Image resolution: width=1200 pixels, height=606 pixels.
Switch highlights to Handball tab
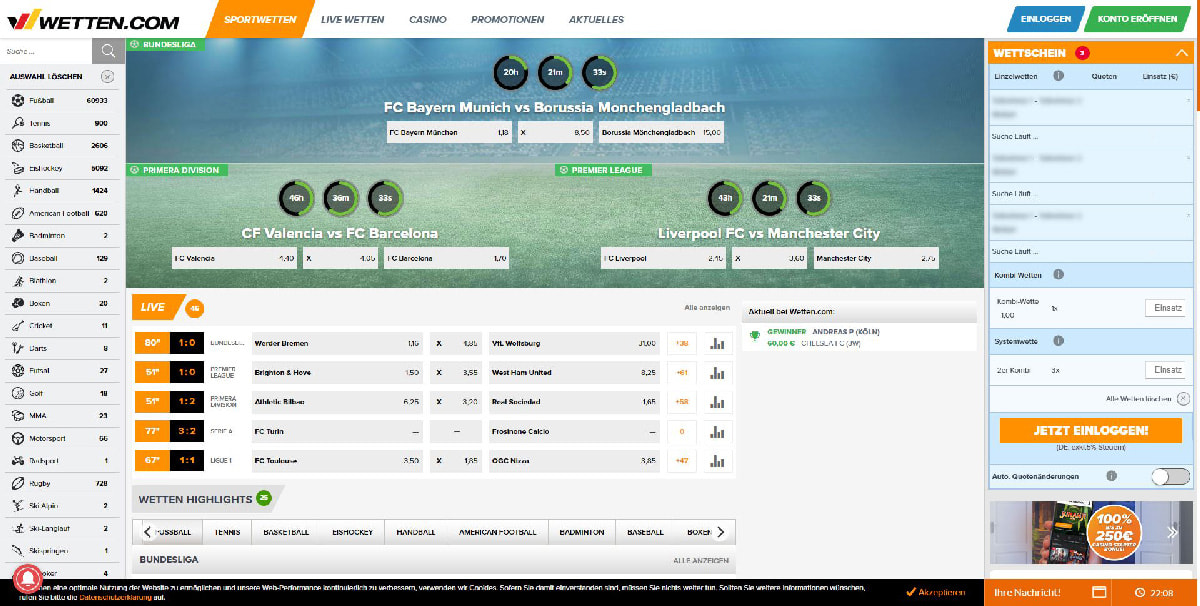point(416,532)
